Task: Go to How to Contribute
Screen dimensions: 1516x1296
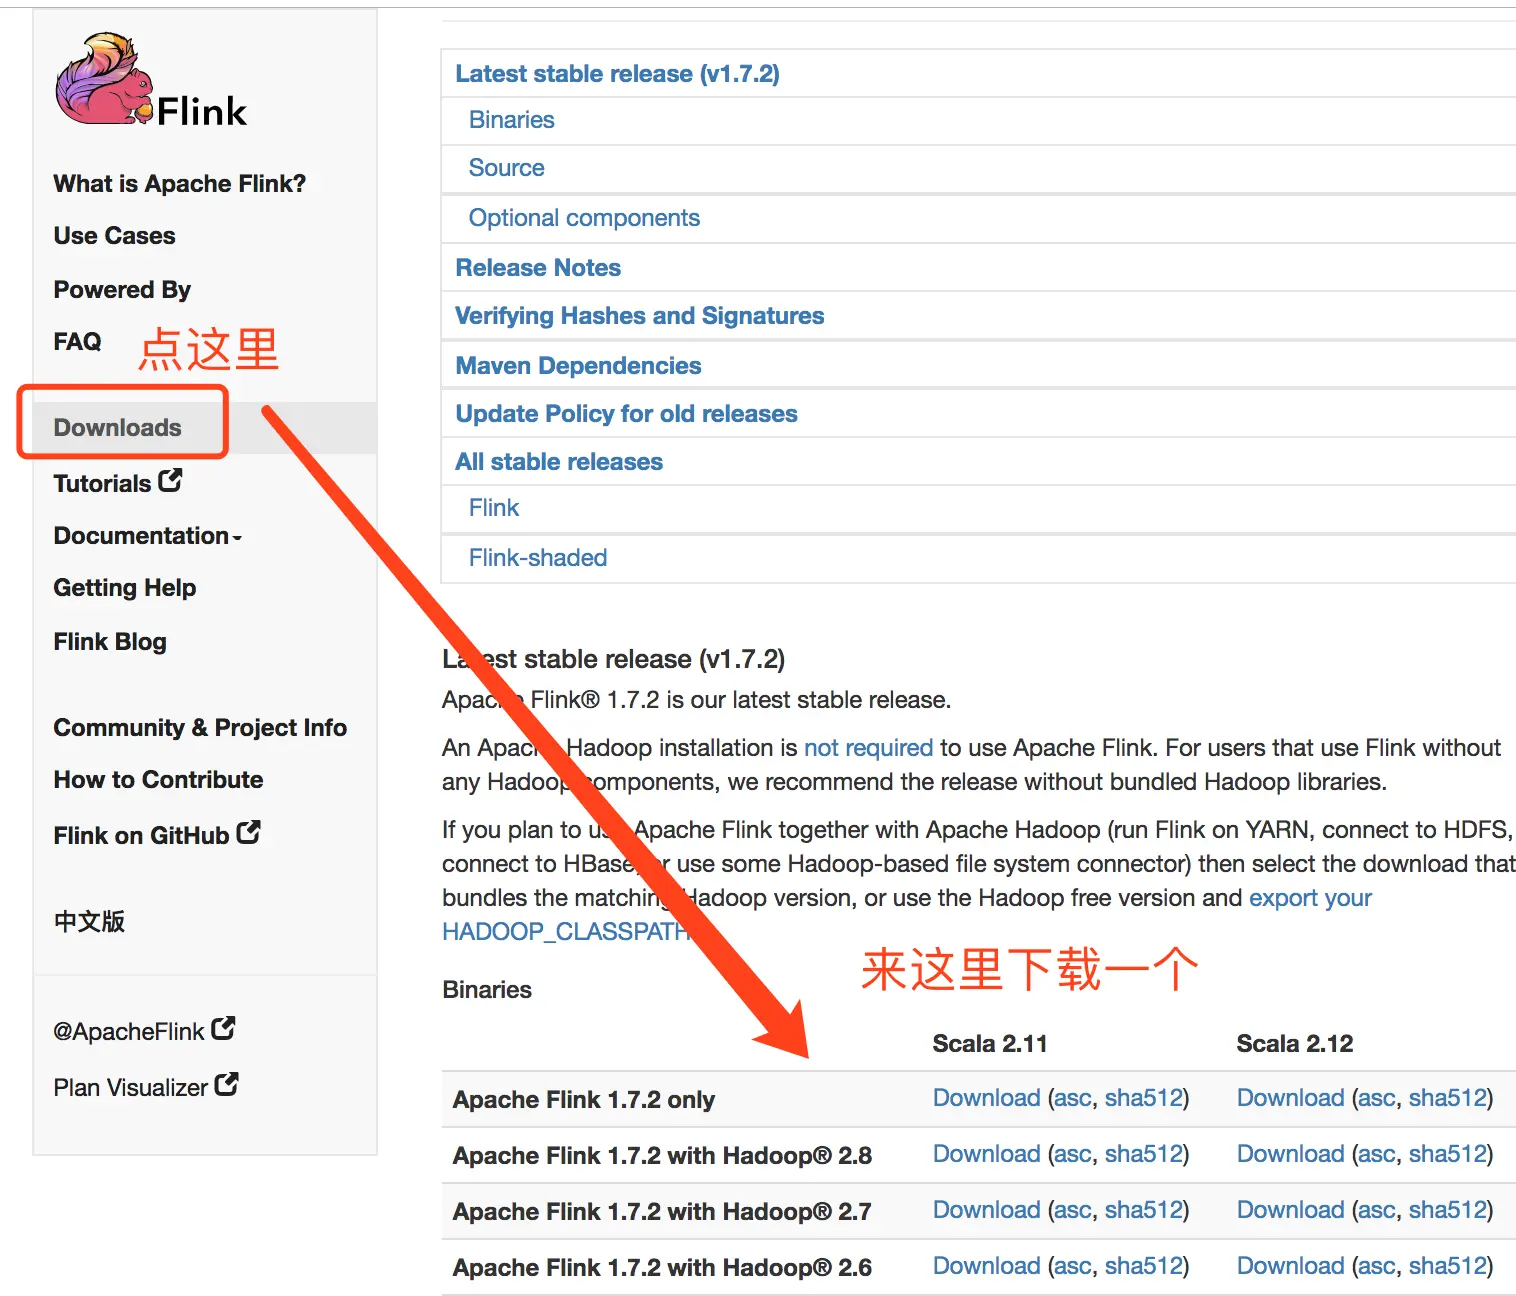Action: 159,780
